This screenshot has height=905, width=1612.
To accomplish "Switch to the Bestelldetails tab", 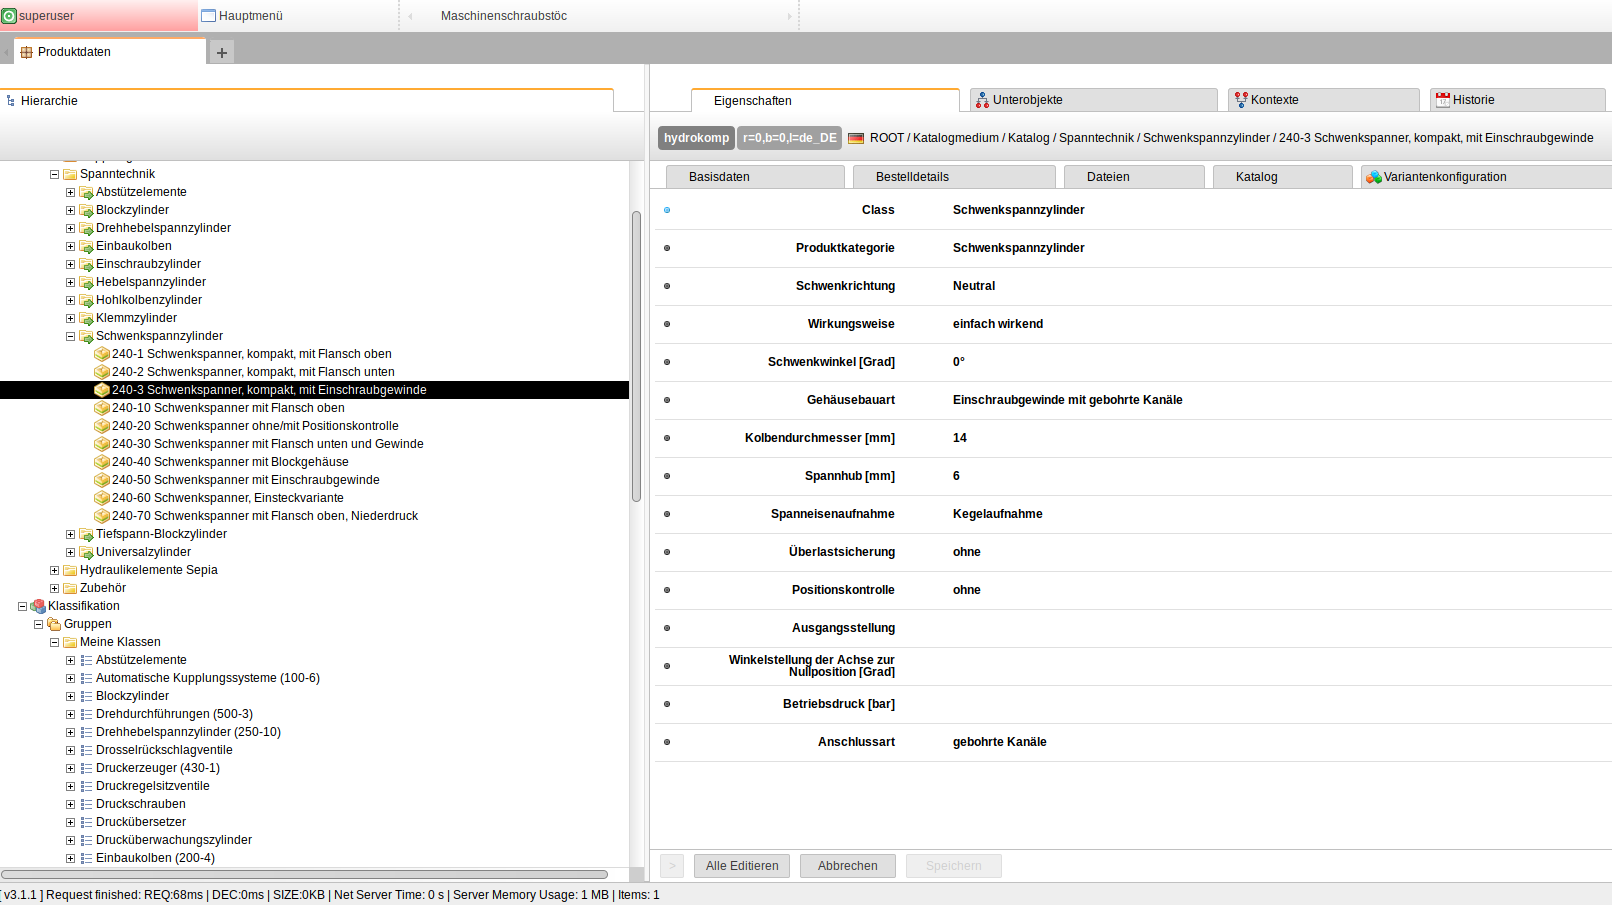I will [913, 176].
